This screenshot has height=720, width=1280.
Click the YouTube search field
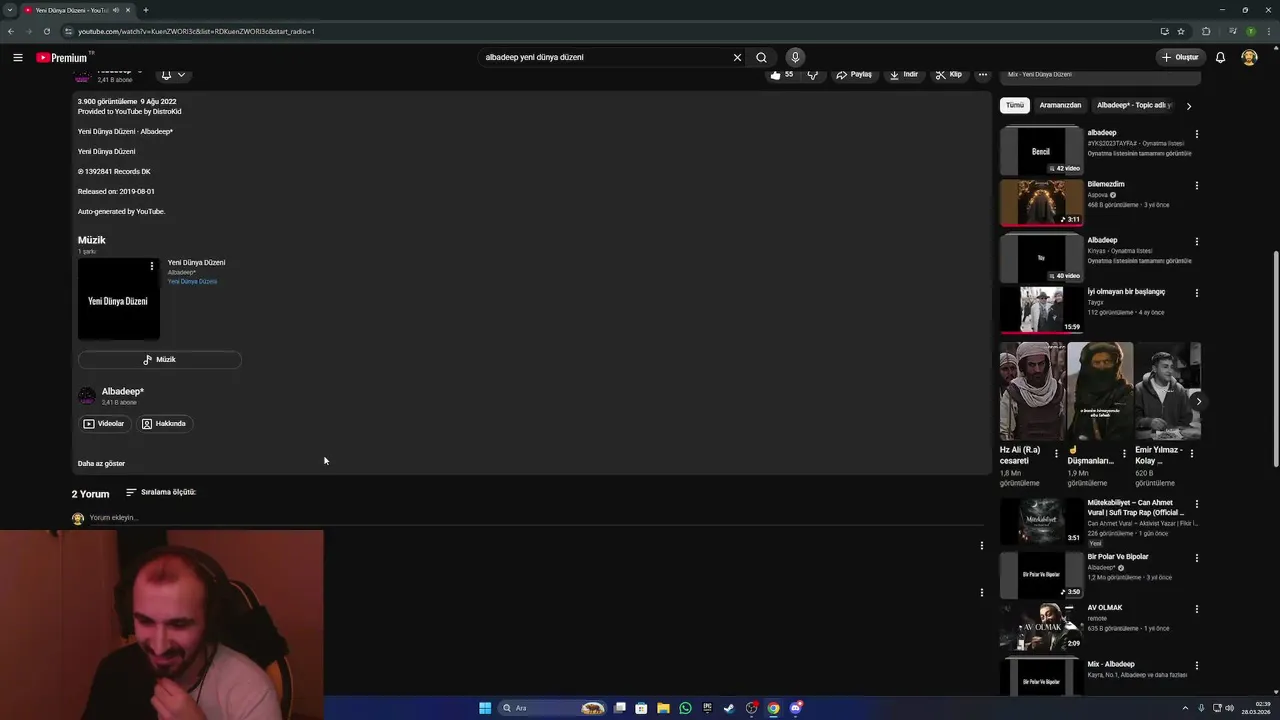pos(605,57)
